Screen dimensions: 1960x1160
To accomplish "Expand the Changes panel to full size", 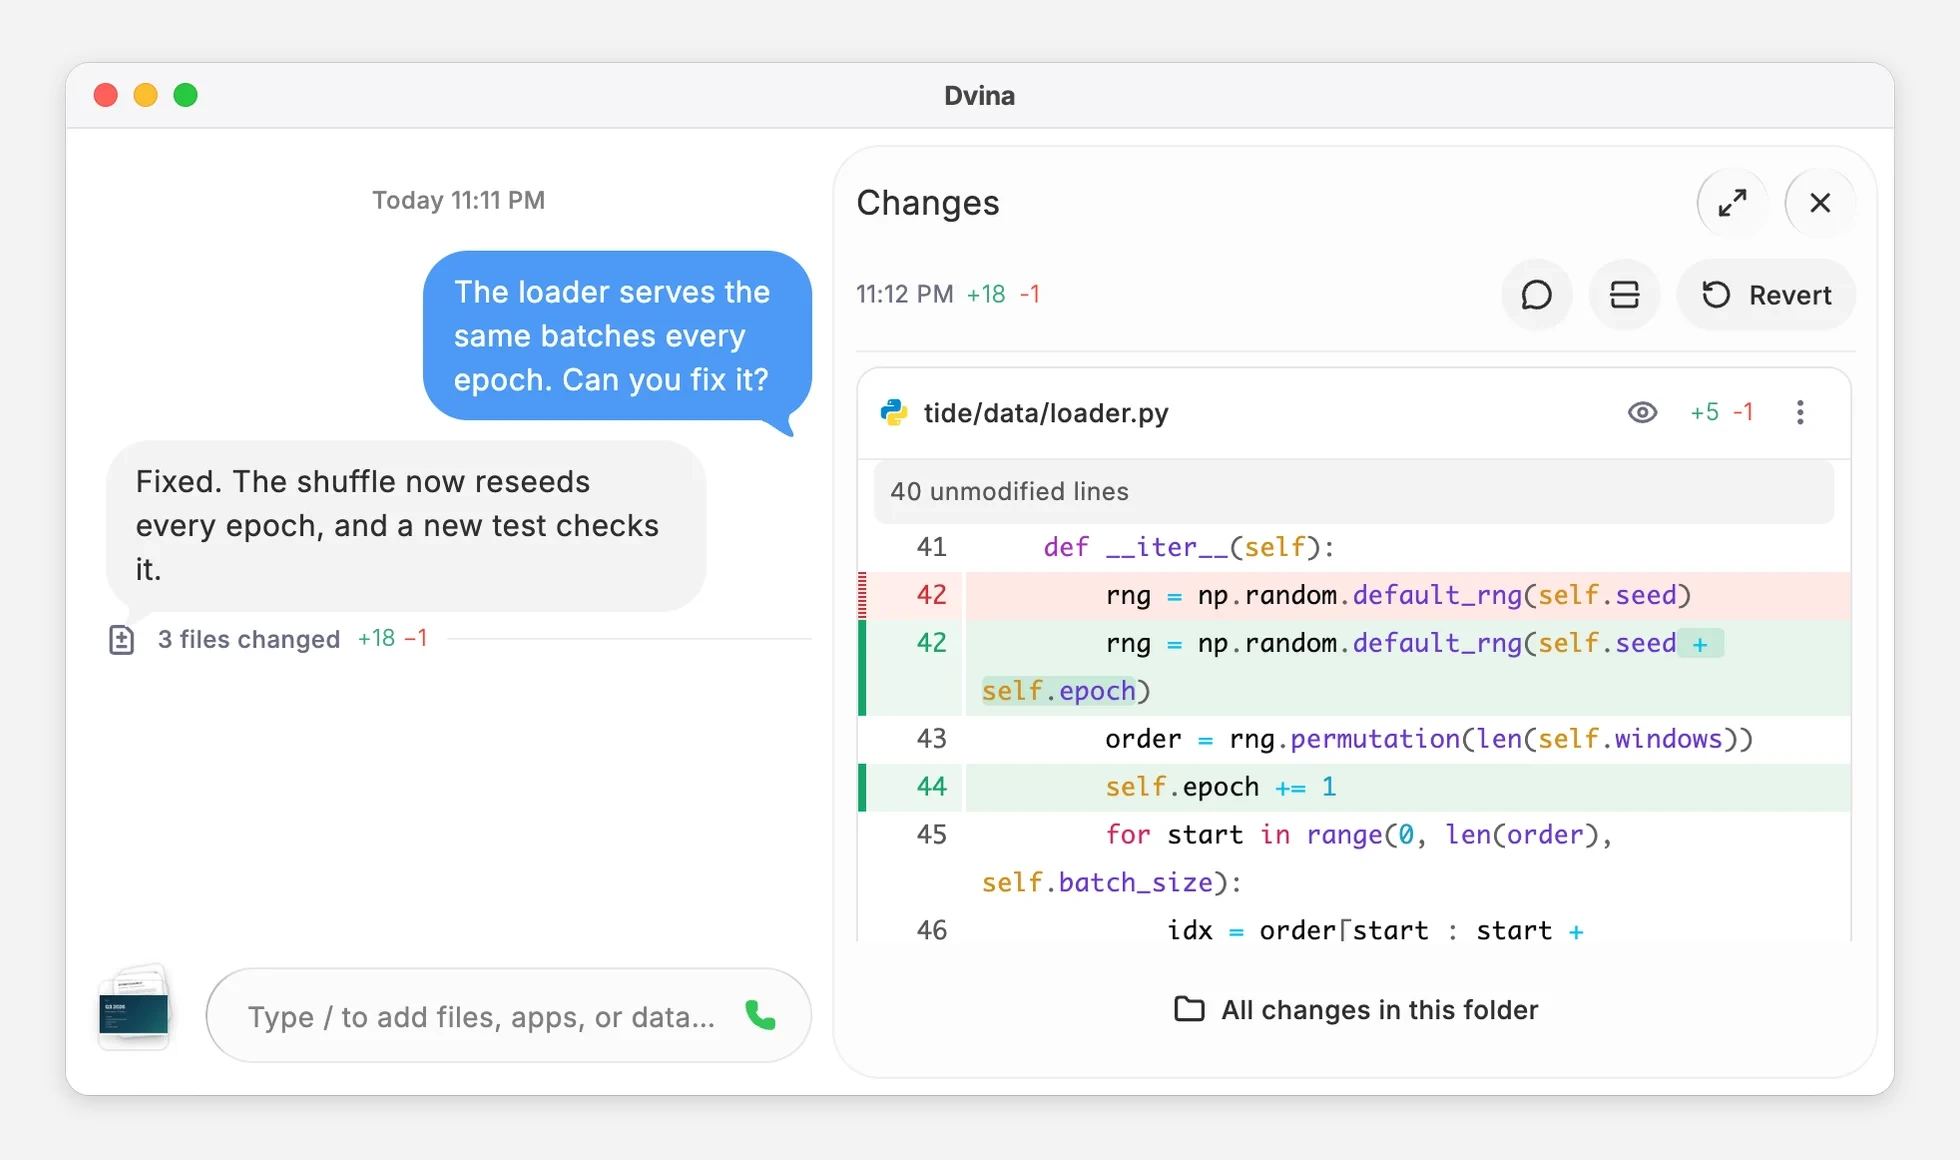I will 1732,203.
